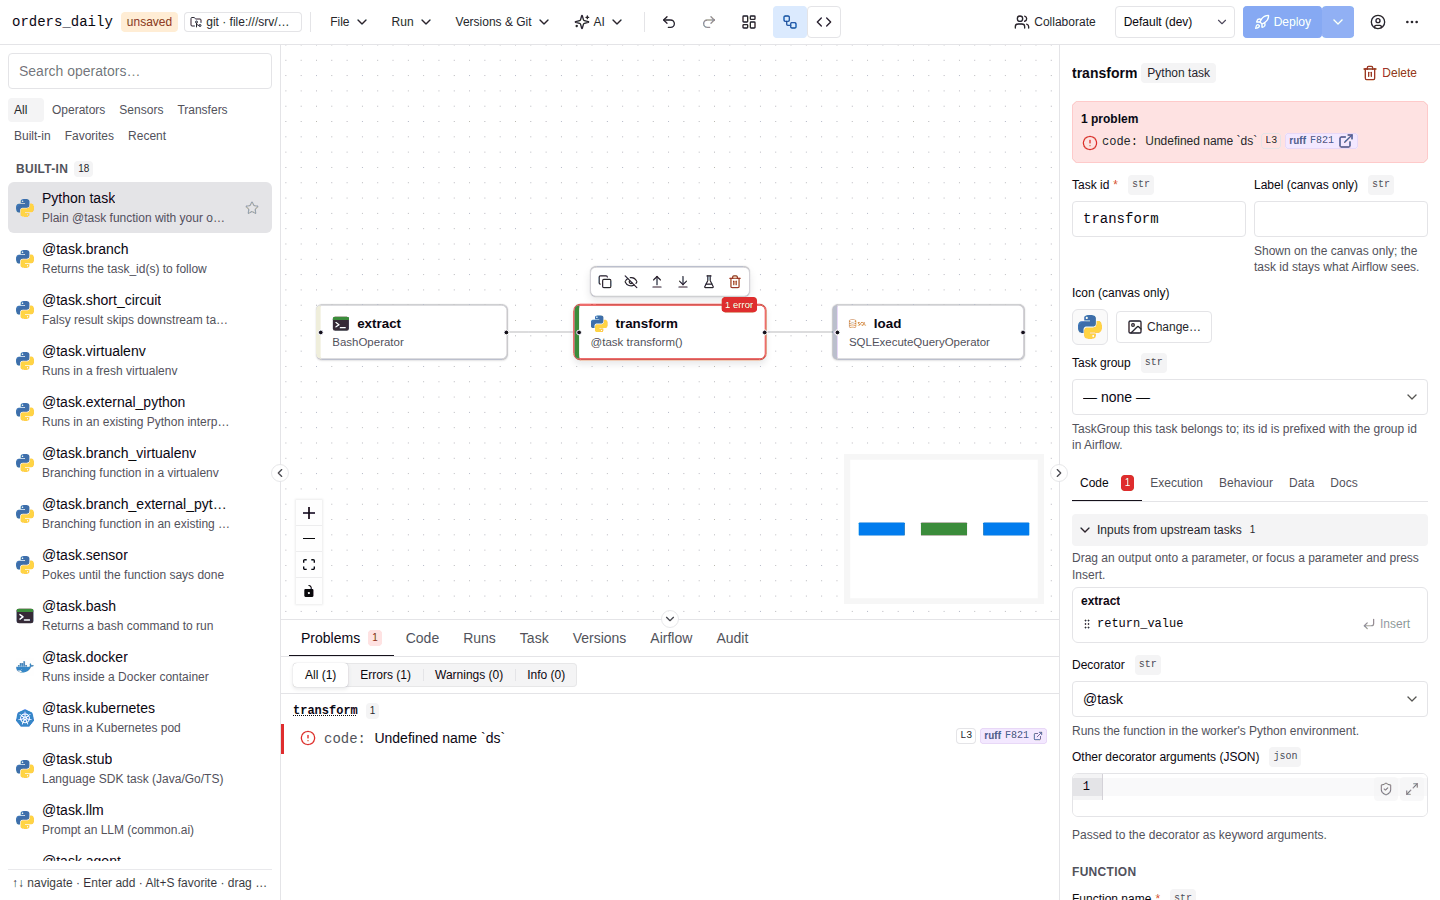Switch to graph canvas view
This screenshot has height=900, width=1440.
pyautogui.click(x=790, y=22)
